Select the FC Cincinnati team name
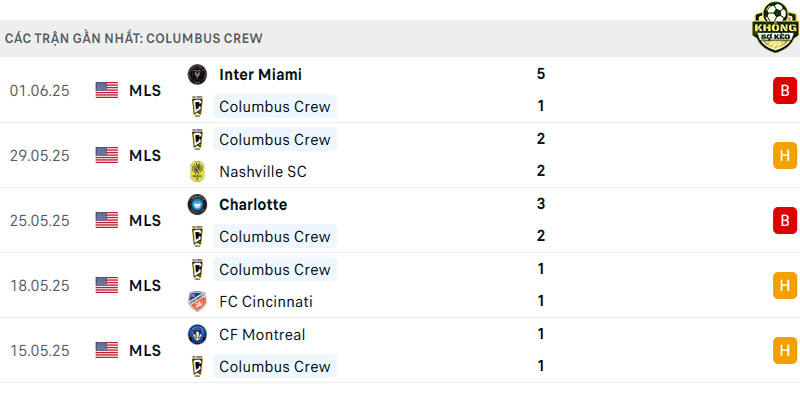Image resolution: width=800 pixels, height=400 pixels. point(266,302)
